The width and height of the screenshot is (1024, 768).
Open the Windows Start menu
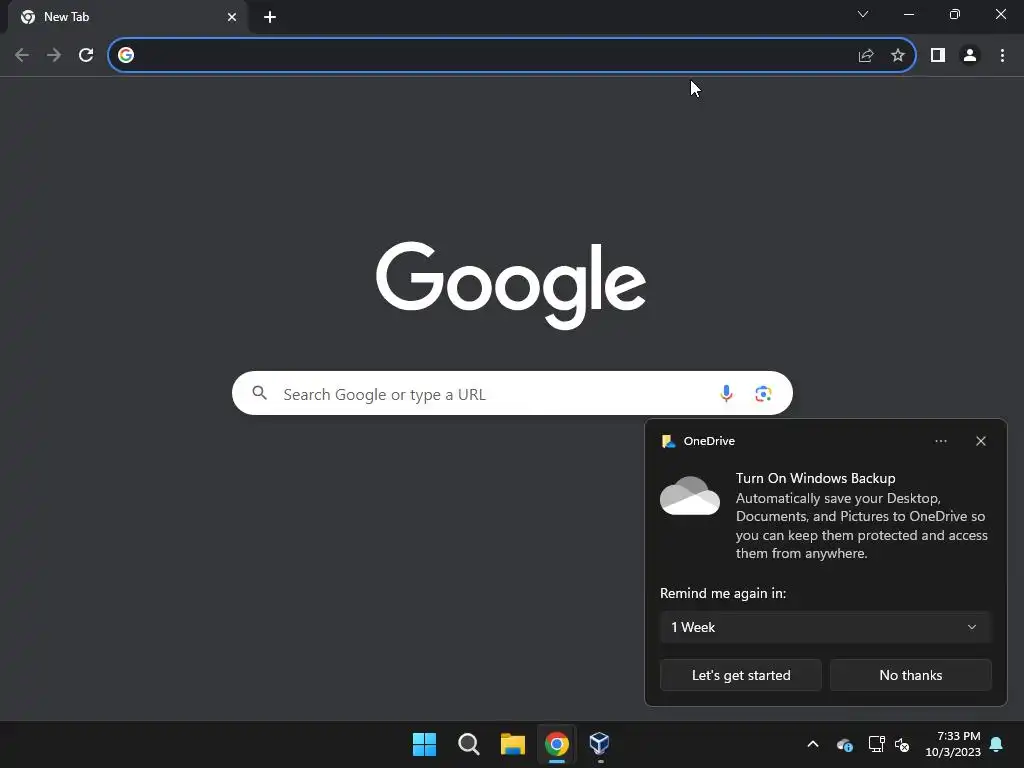pyautogui.click(x=424, y=744)
